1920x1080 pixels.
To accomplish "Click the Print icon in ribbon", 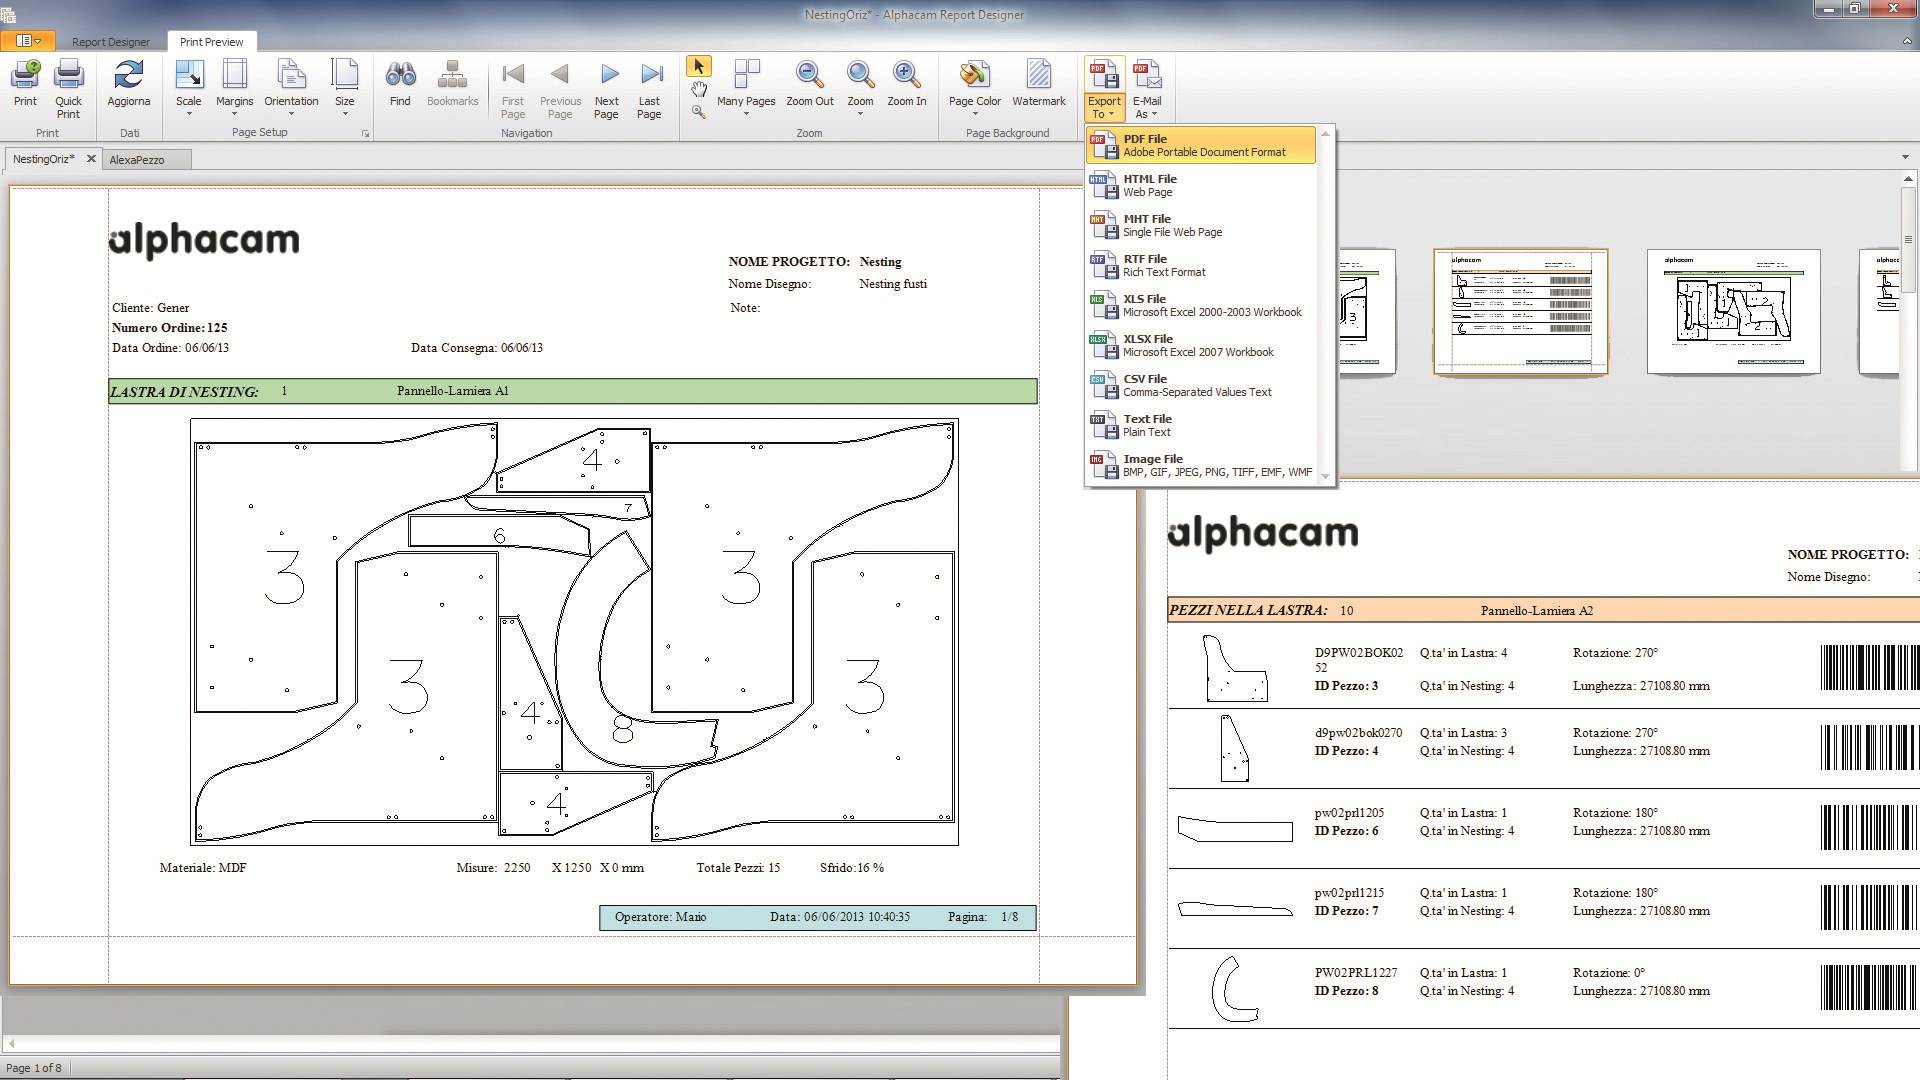I will pyautogui.click(x=25, y=84).
